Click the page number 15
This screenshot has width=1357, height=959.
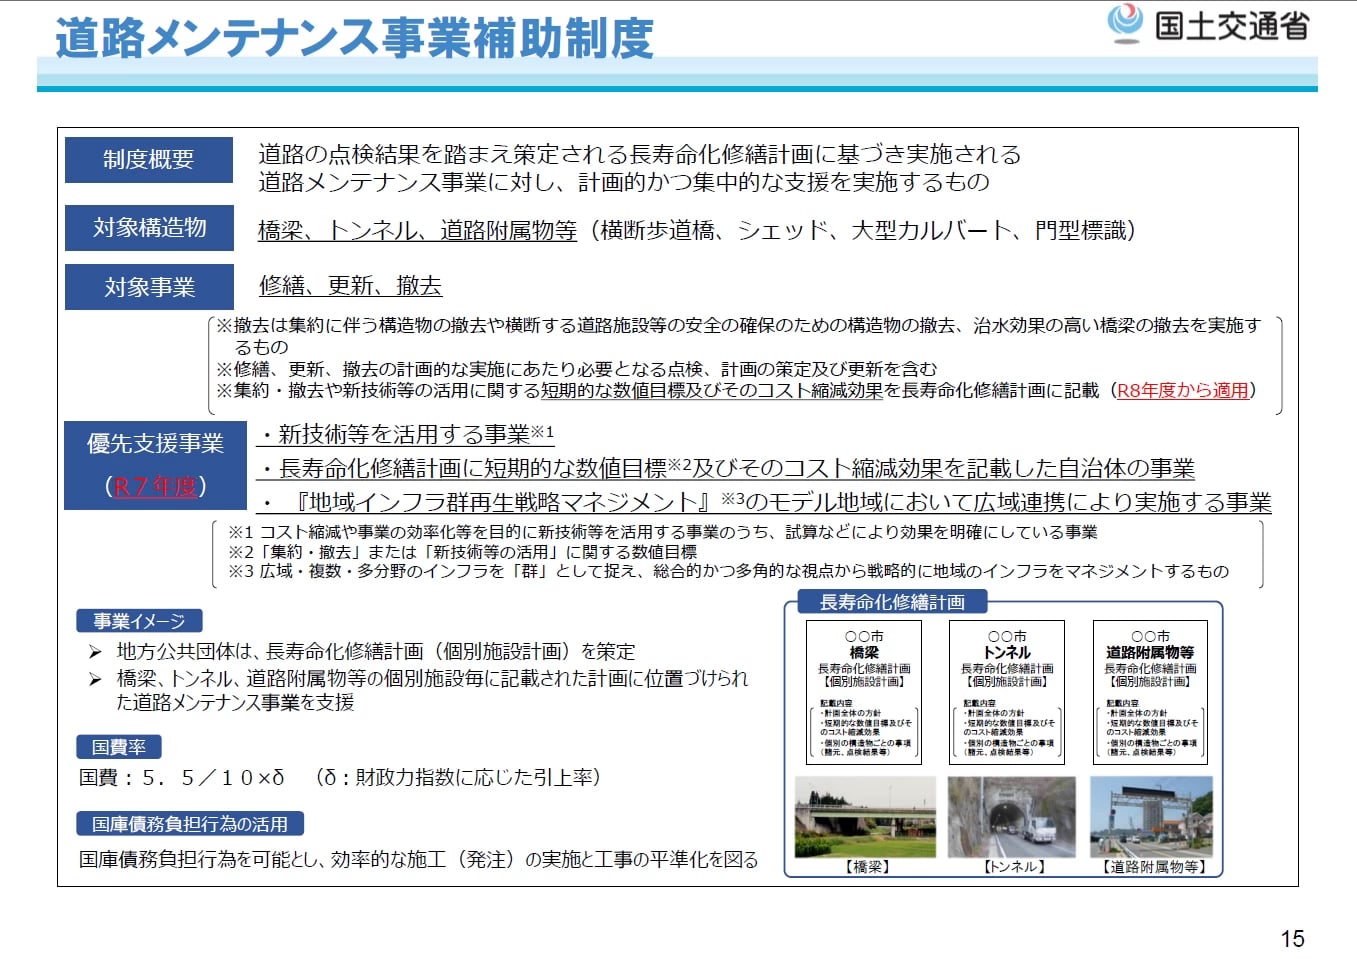click(x=1292, y=938)
